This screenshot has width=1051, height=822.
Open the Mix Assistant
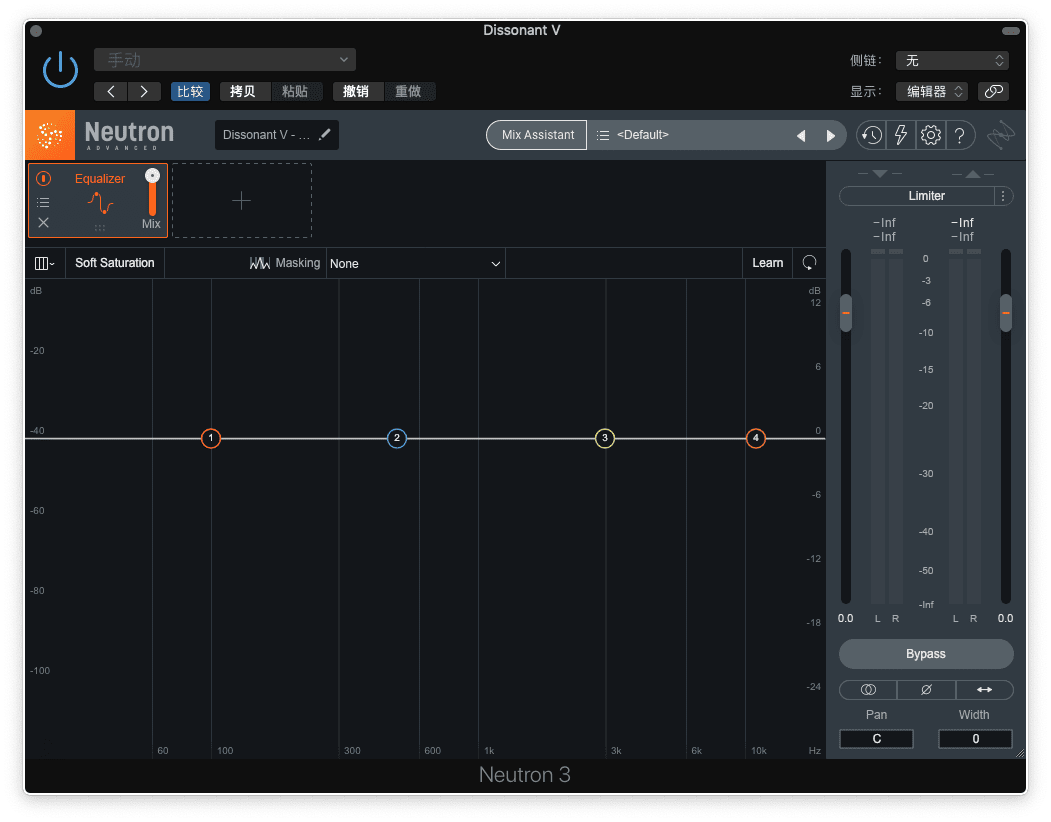pos(537,135)
